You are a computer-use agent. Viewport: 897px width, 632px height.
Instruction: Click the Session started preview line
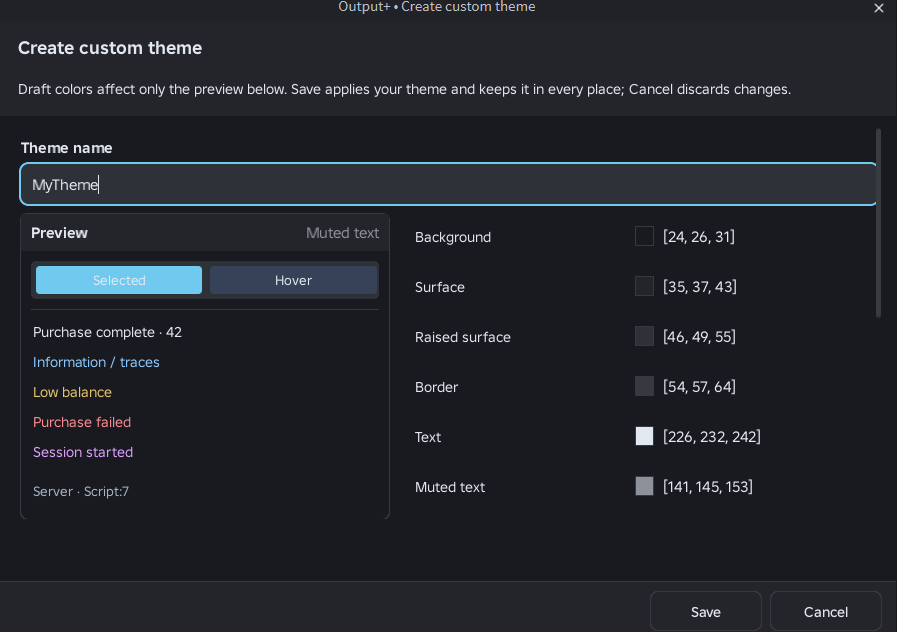83,452
